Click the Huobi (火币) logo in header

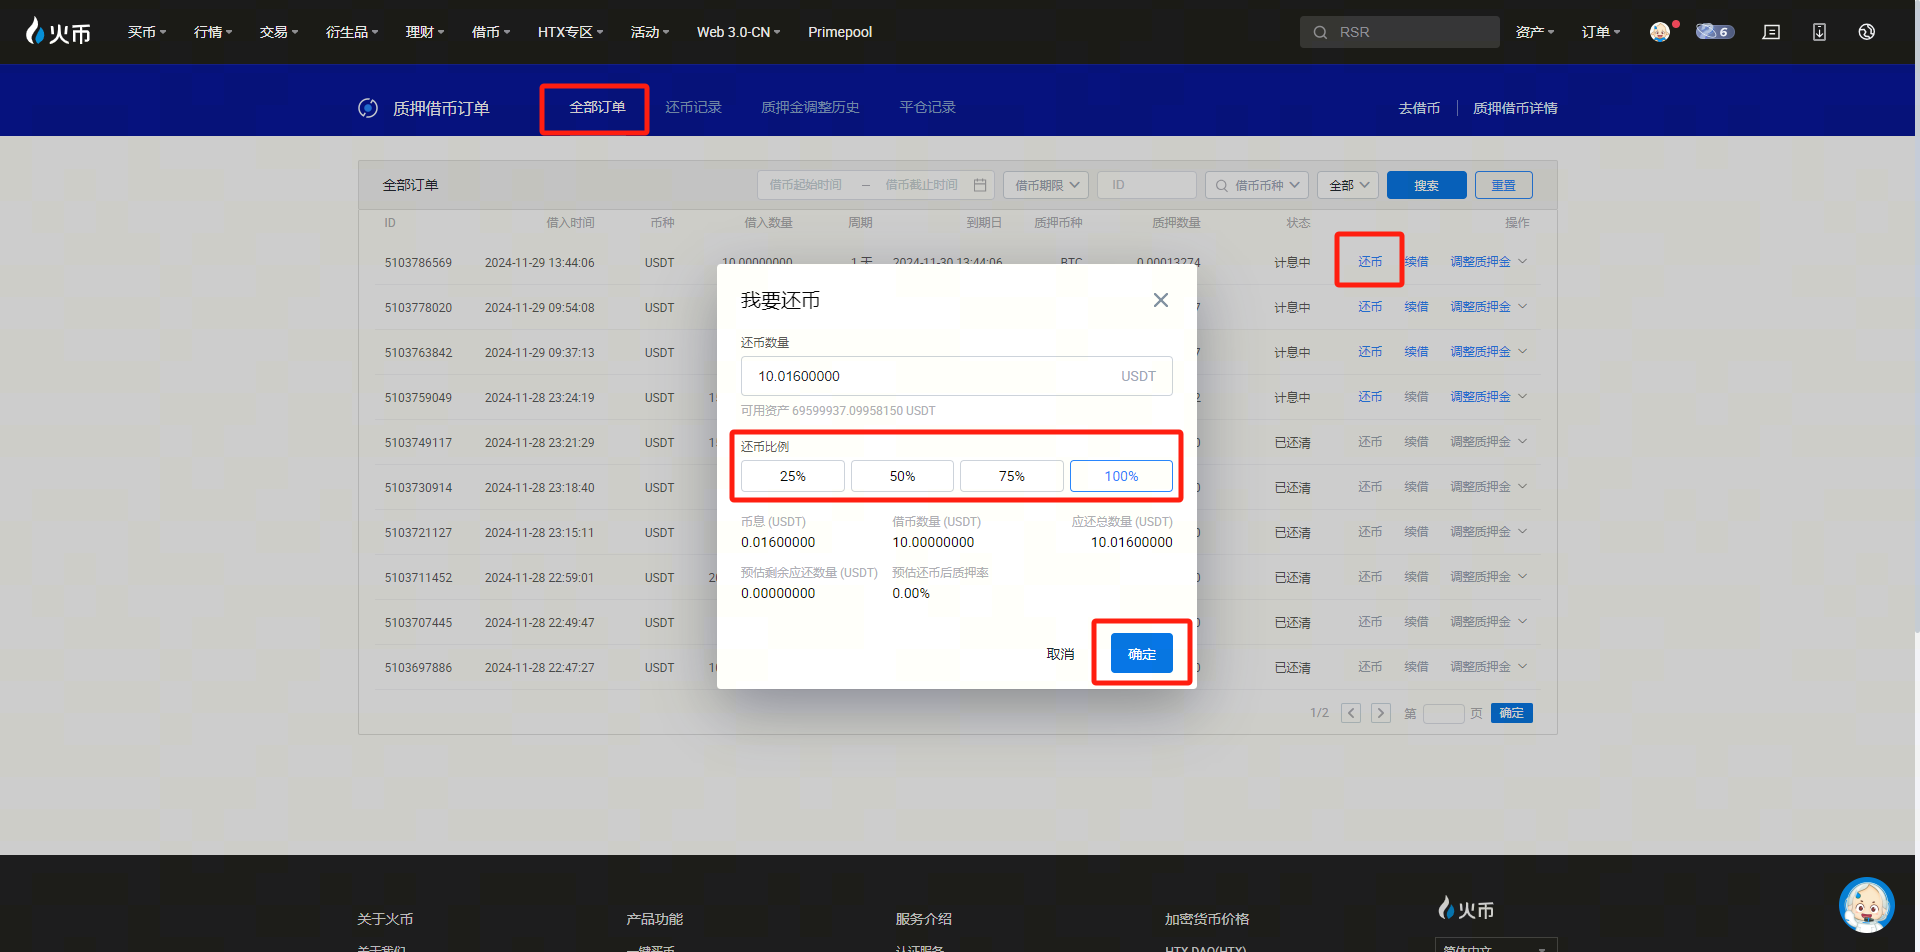coord(58,32)
